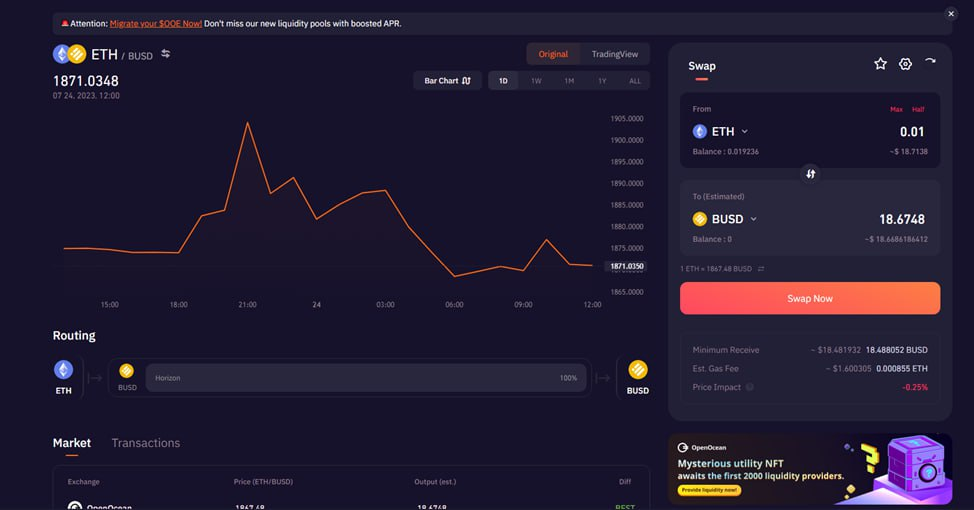This screenshot has width=974, height=510.
Task: Select the 1M time range
Action: (x=569, y=81)
